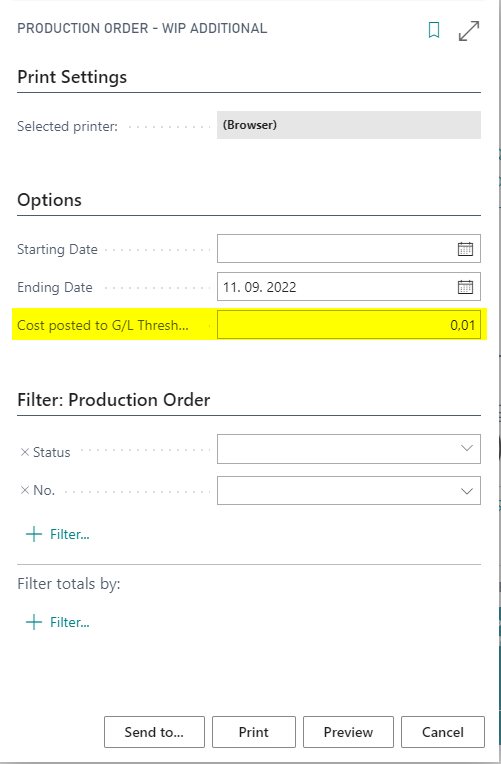Remove the Status filter with its X
The width and height of the screenshot is (501, 764).
pos(25,452)
